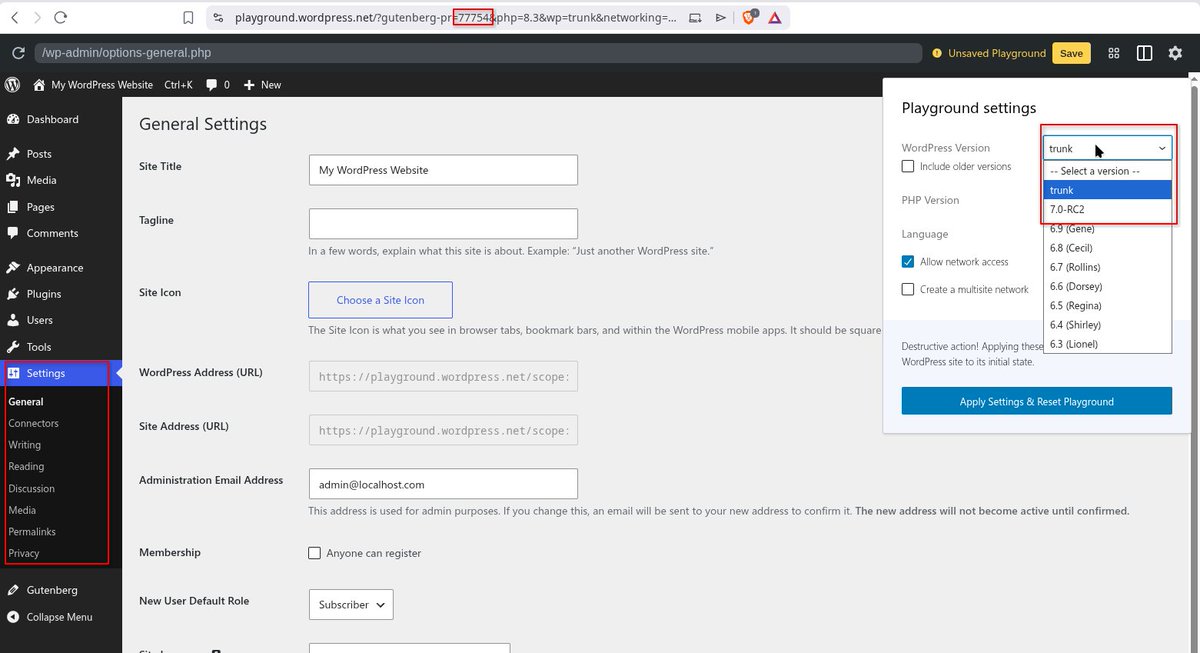Select 6.5 (Regina) version option

(1108, 305)
